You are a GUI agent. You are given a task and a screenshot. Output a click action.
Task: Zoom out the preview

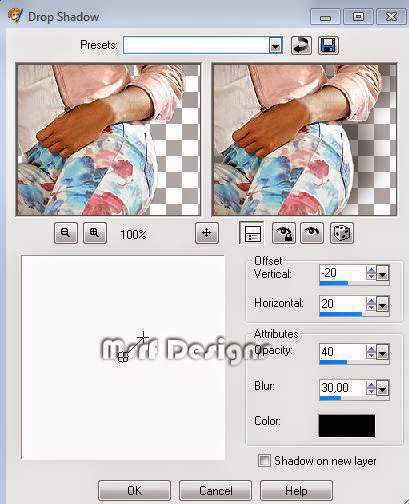point(66,233)
